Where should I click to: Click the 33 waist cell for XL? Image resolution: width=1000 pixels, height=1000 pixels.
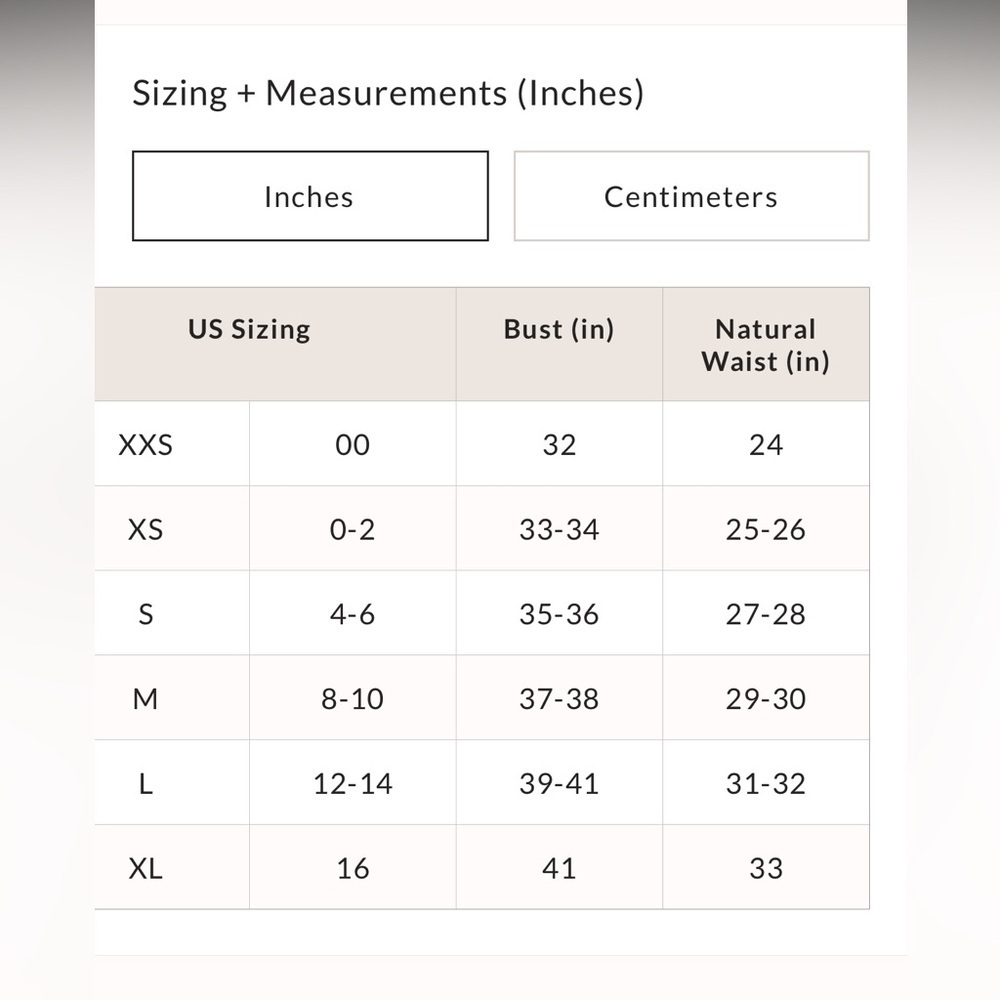(x=766, y=869)
